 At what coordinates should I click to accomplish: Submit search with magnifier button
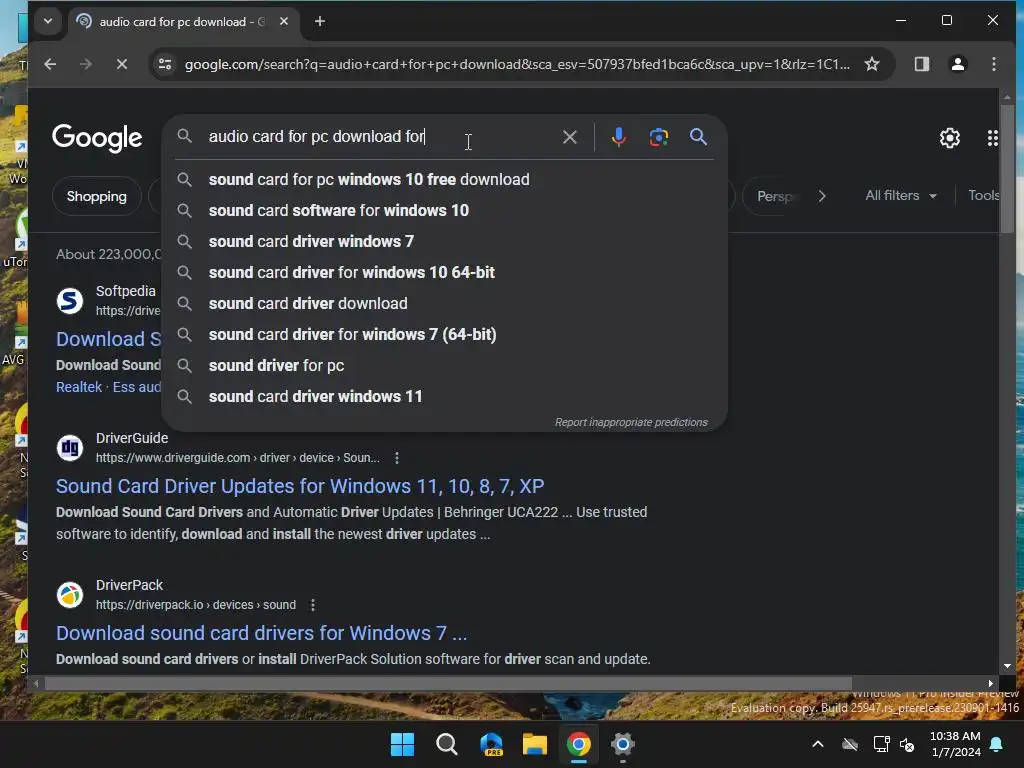coord(698,137)
